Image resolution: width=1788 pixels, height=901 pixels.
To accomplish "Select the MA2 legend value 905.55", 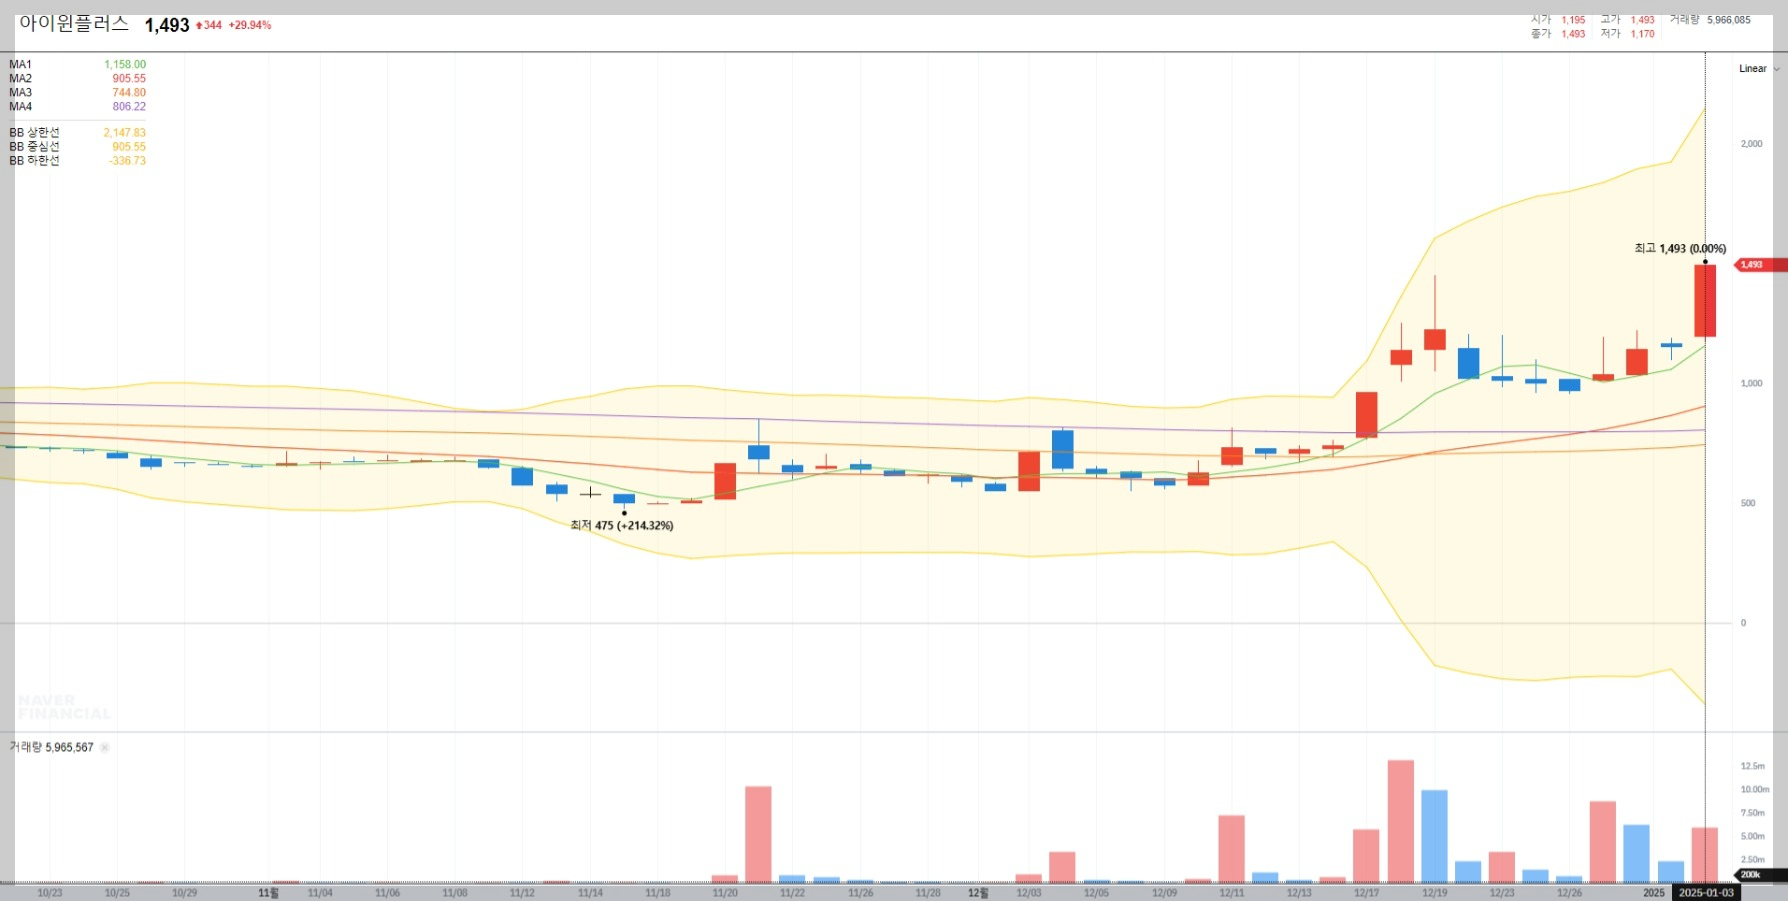I will 129,78.
